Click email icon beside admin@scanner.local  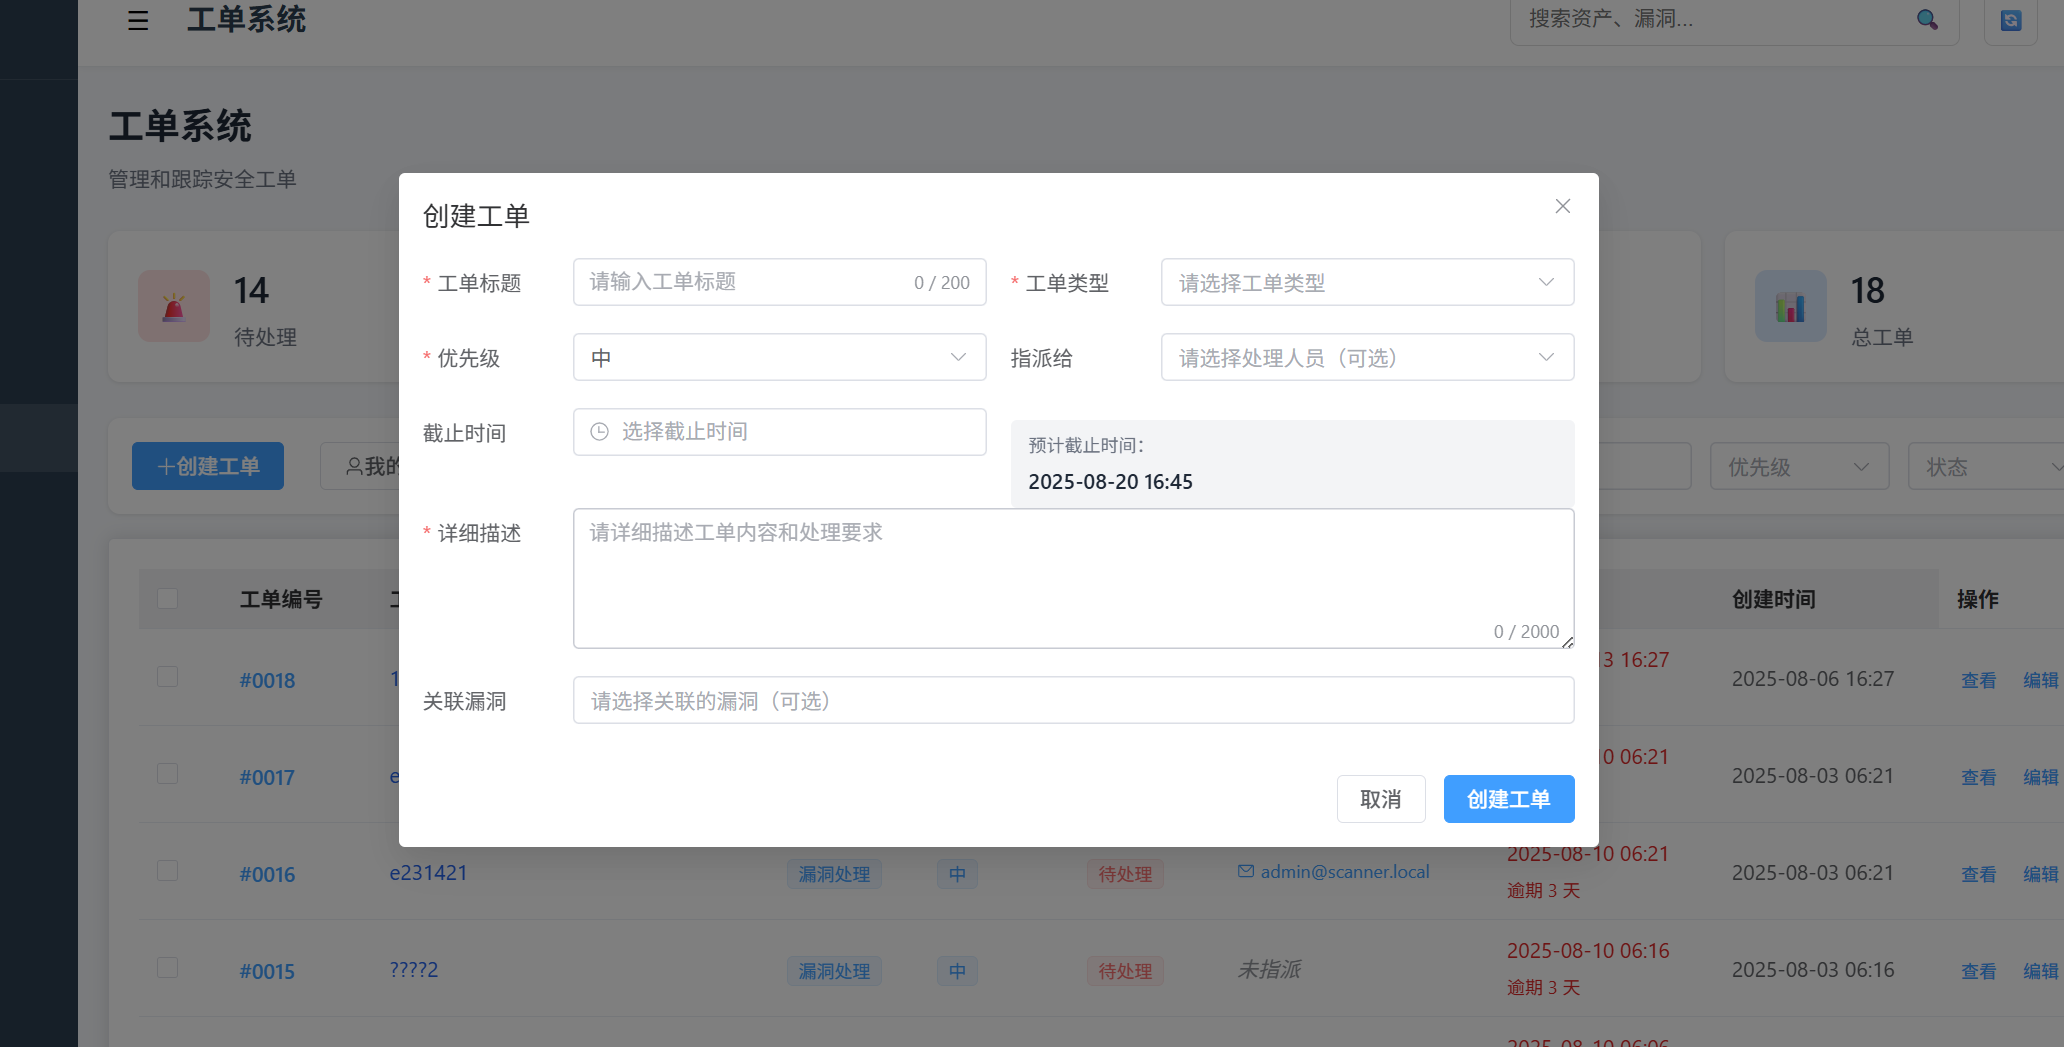pyautogui.click(x=1245, y=872)
